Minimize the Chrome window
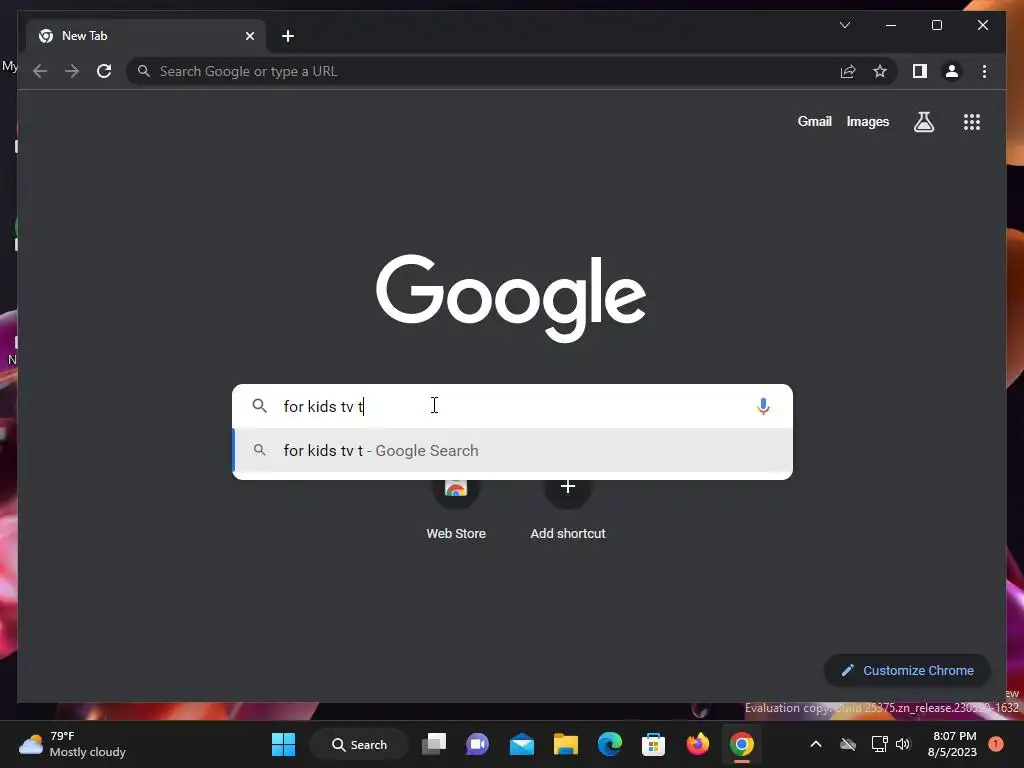Viewport: 1024px width, 768px height. click(891, 25)
